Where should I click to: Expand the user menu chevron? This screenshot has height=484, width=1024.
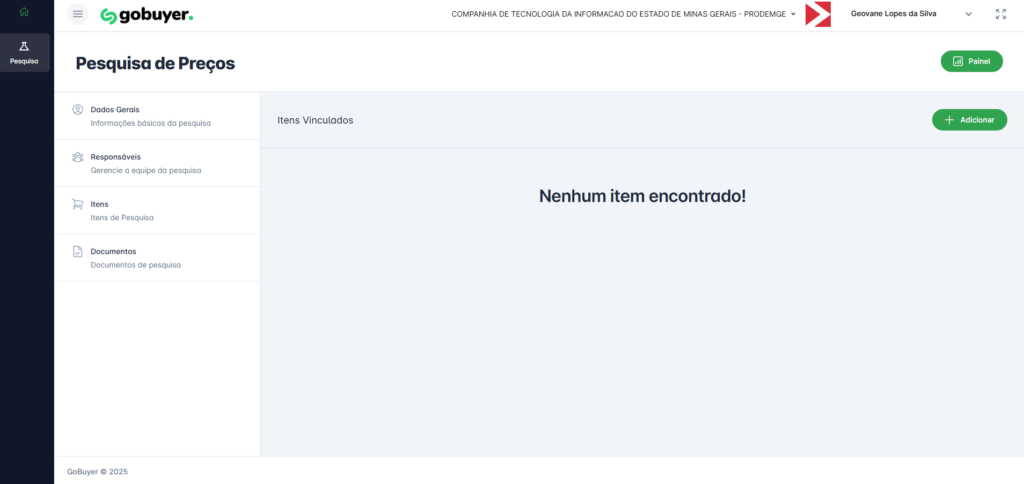(968, 14)
